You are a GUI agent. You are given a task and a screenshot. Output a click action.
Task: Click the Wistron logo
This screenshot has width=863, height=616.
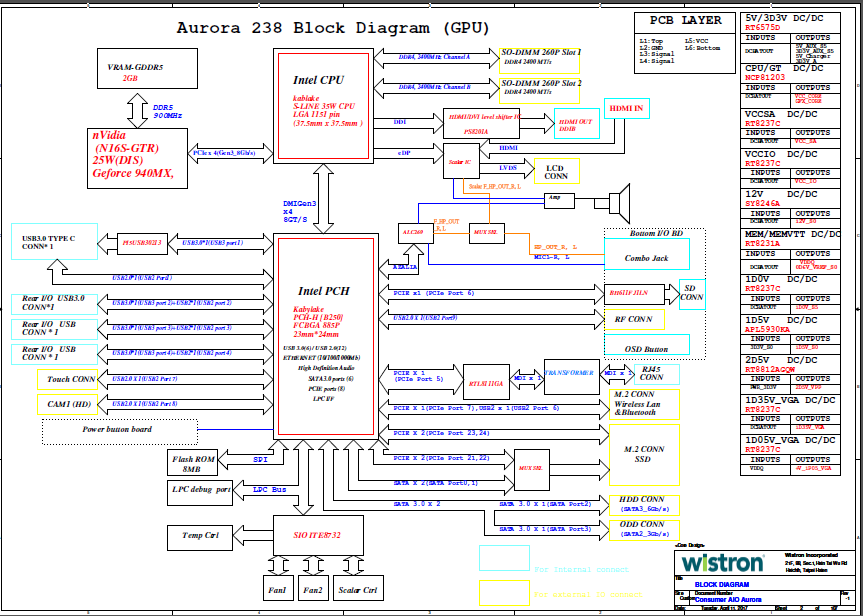coord(722,563)
